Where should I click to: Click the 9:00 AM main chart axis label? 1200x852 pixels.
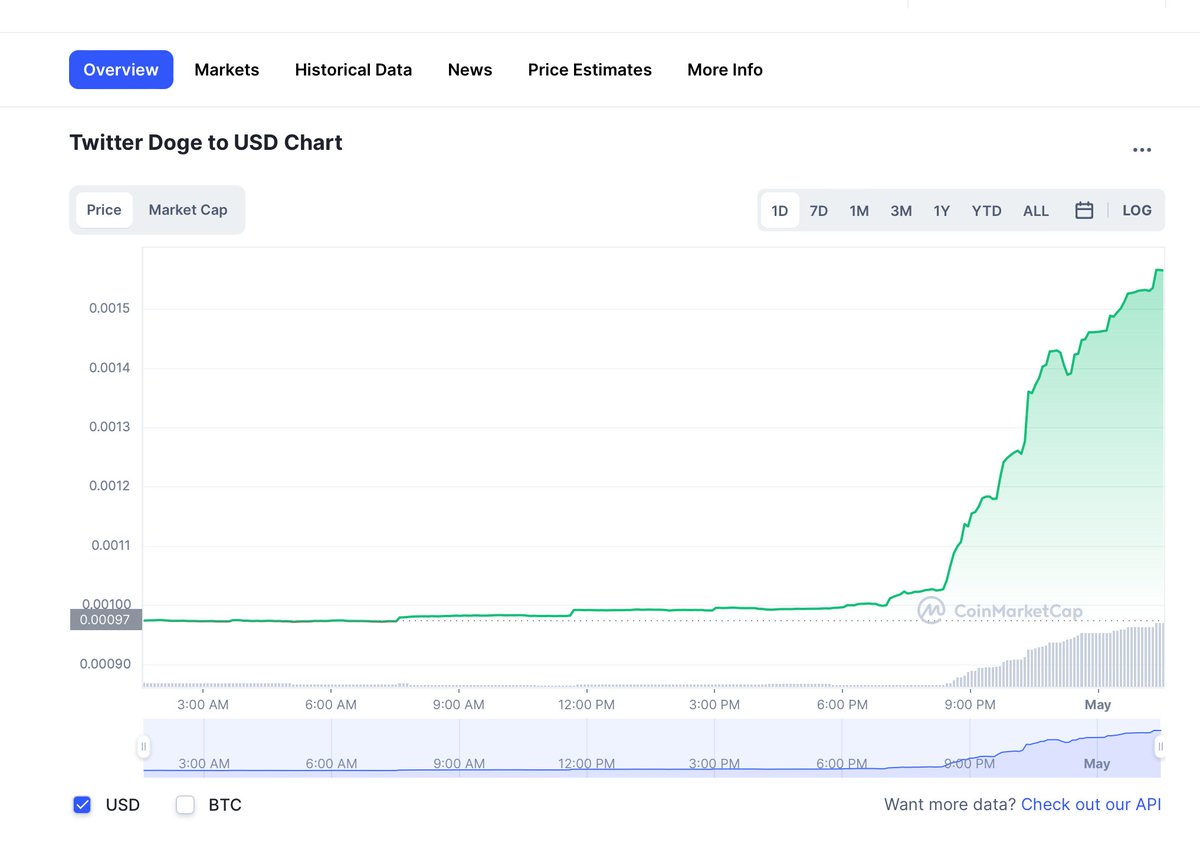(x=459, y=705)
